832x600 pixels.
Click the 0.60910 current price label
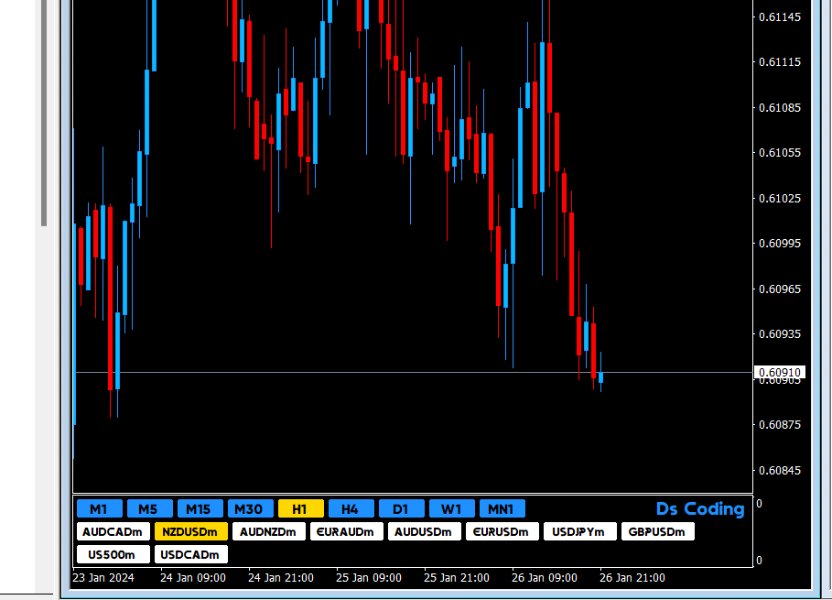pos(779,372)
